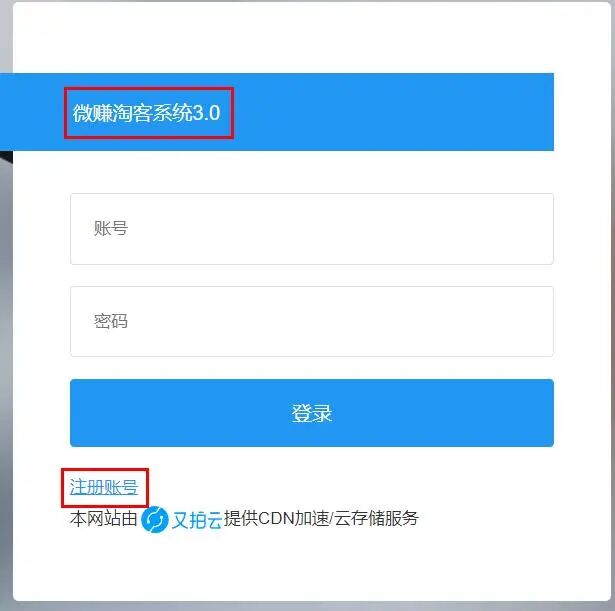Image resolution: width=615 pixels, height=611 pixels.
Task: Click the 微赚淘客系统3.0 title text
Action: click(146, 113)
